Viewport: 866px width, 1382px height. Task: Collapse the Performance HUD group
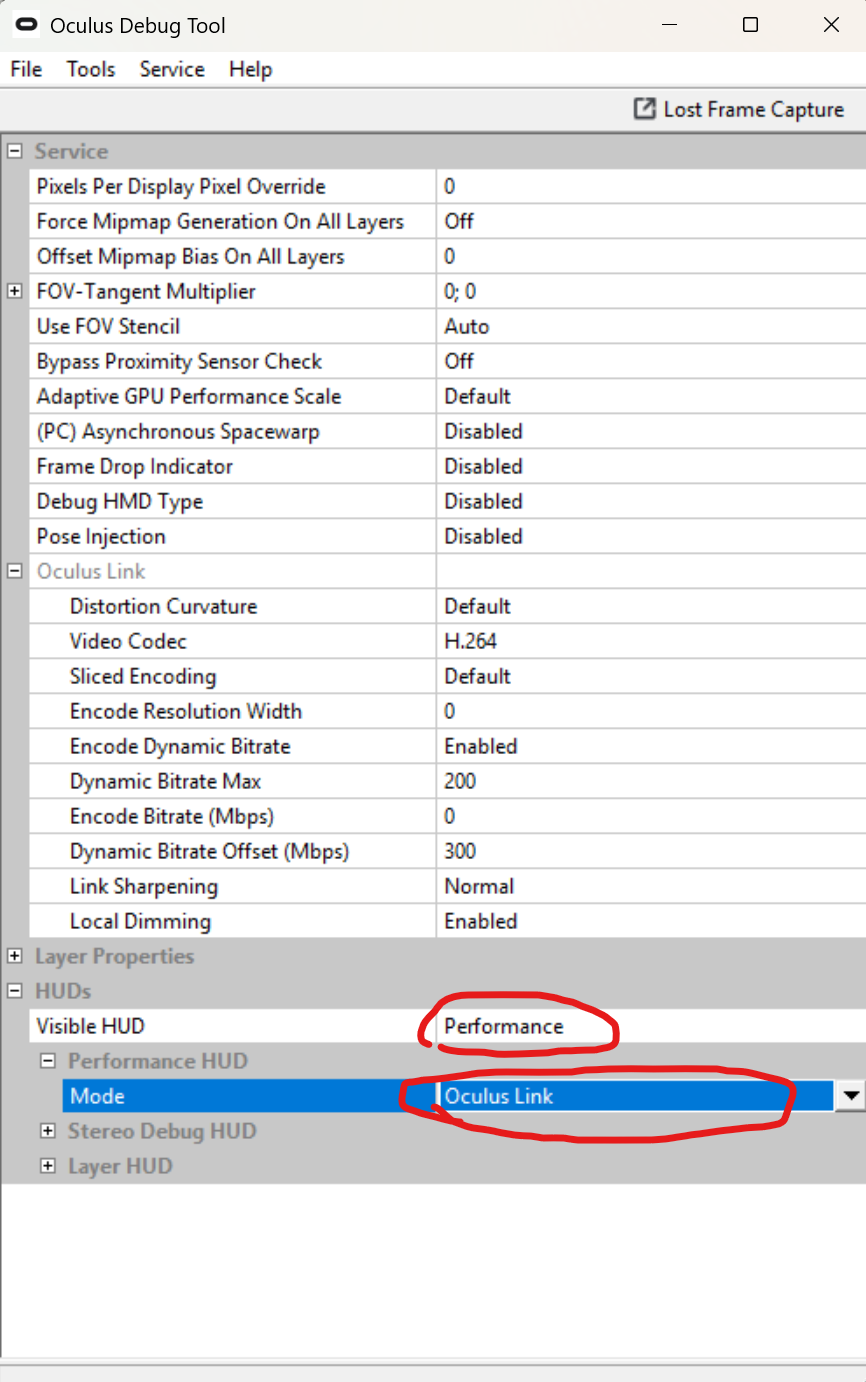click(x=47, y=1061)
